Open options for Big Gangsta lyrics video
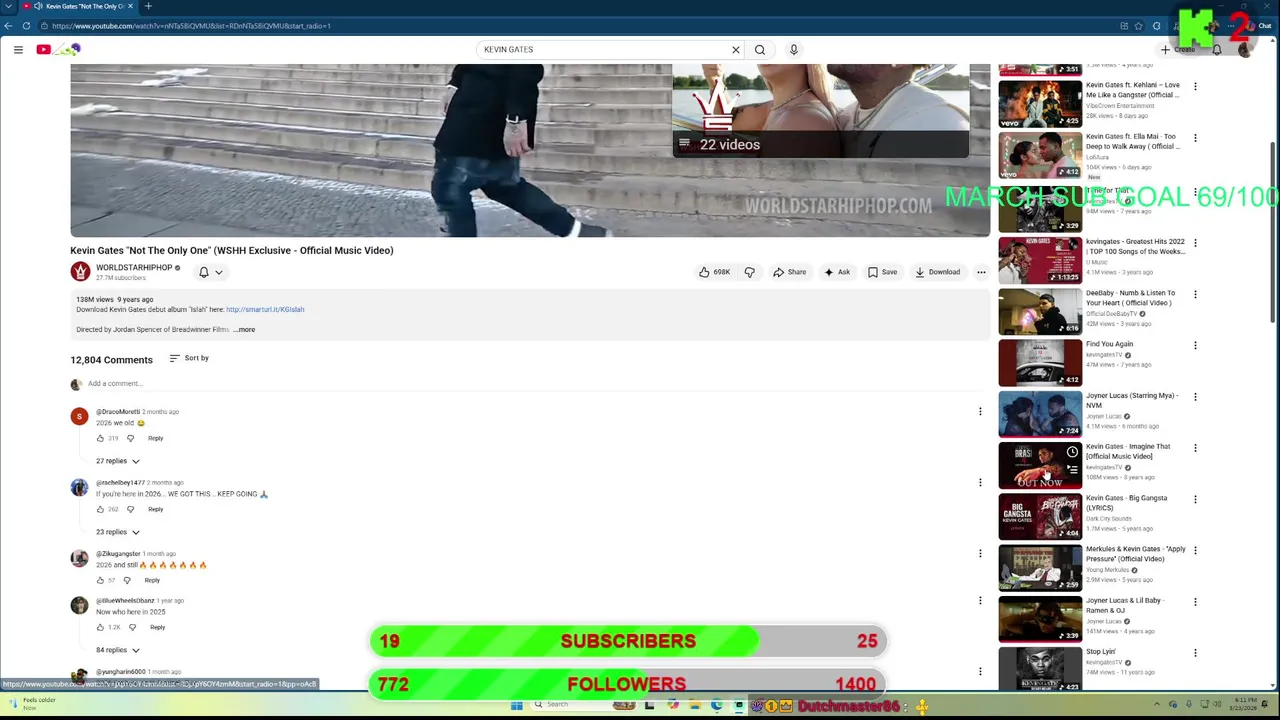The height and width of the screenshot is (720, 1280). (x=1195, y=499)
